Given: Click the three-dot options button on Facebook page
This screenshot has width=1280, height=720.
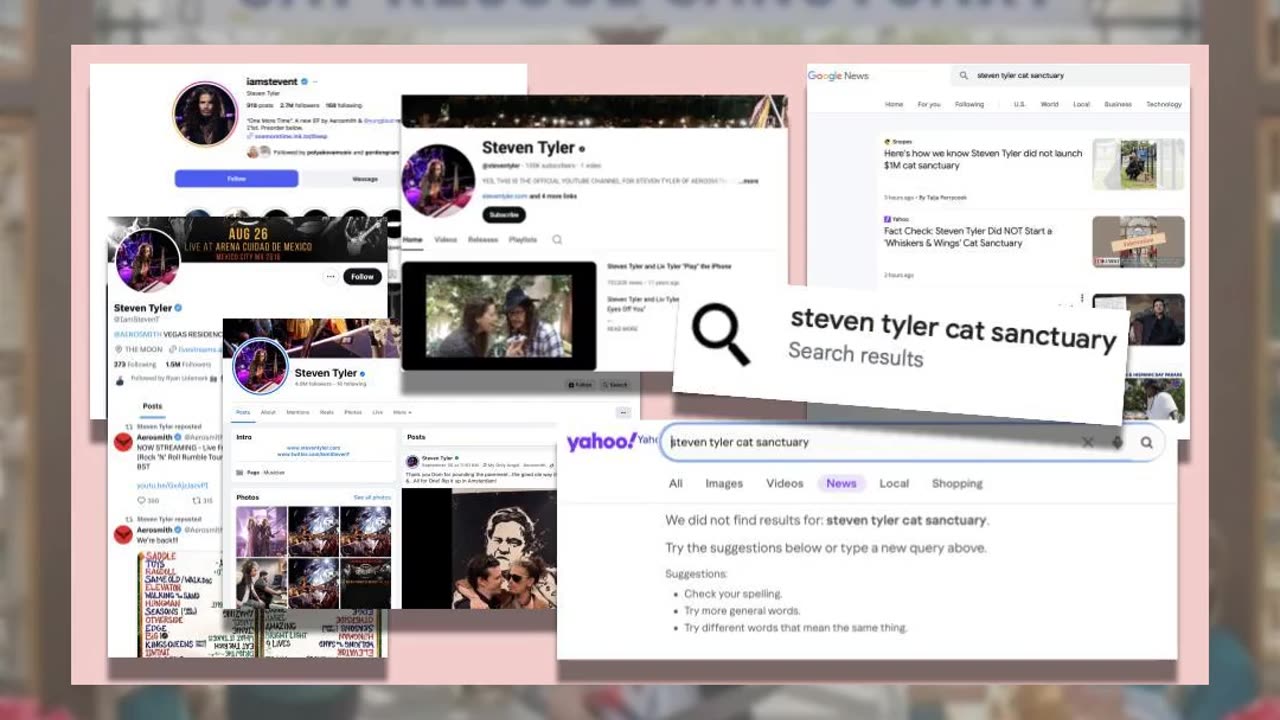Looking at the screenshot, I should [623, 412].
